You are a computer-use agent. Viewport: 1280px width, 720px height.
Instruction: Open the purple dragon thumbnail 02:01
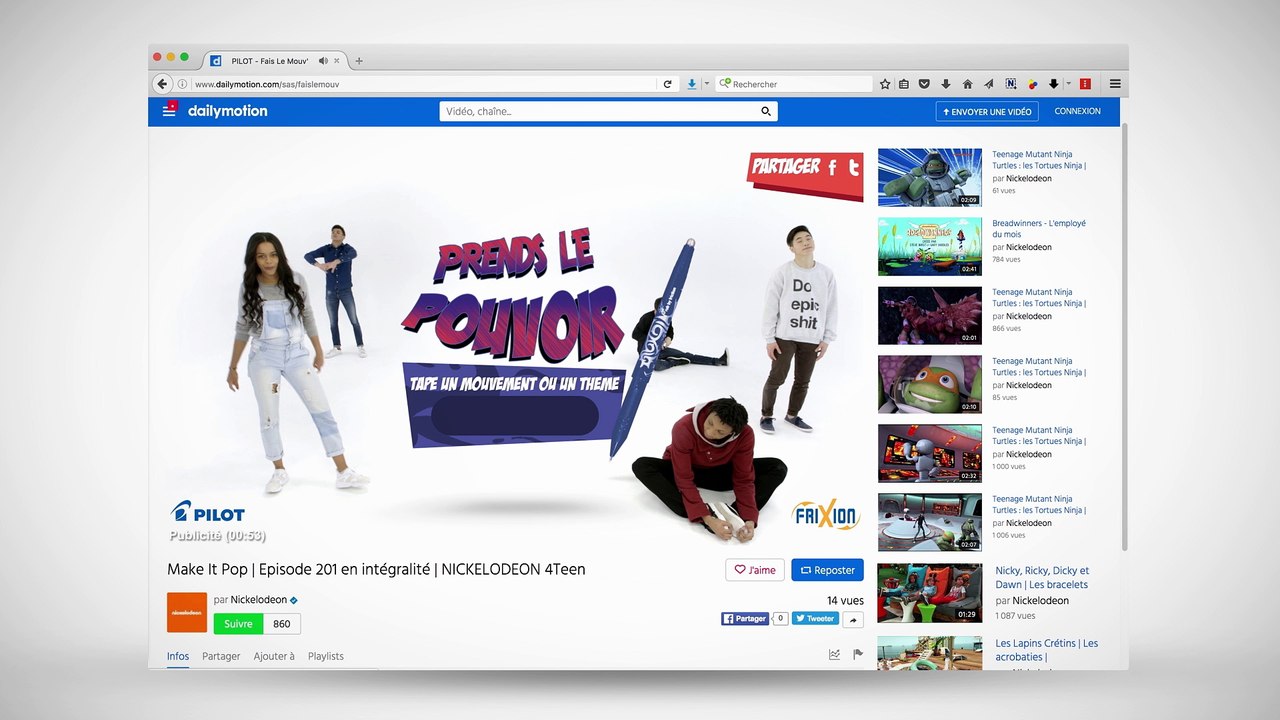tap(930, 316)
